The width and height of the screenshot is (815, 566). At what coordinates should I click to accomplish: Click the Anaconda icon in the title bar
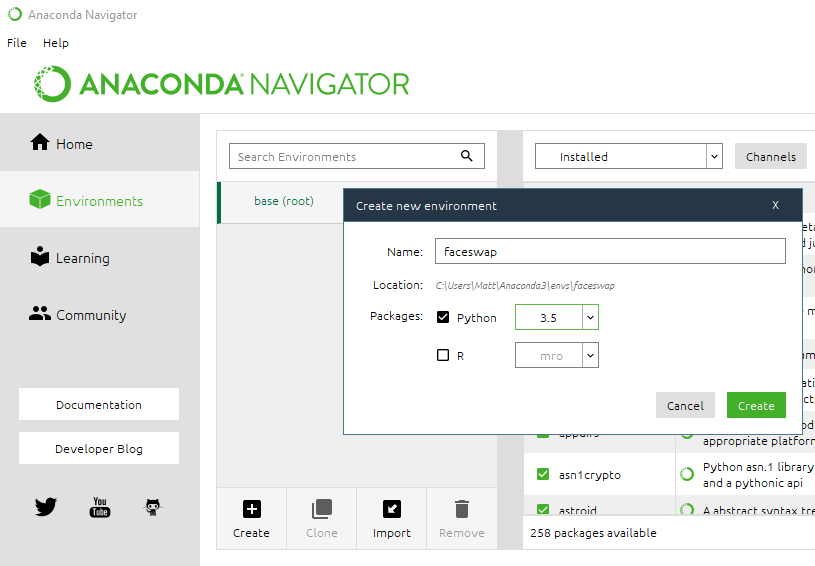point(15,14)
